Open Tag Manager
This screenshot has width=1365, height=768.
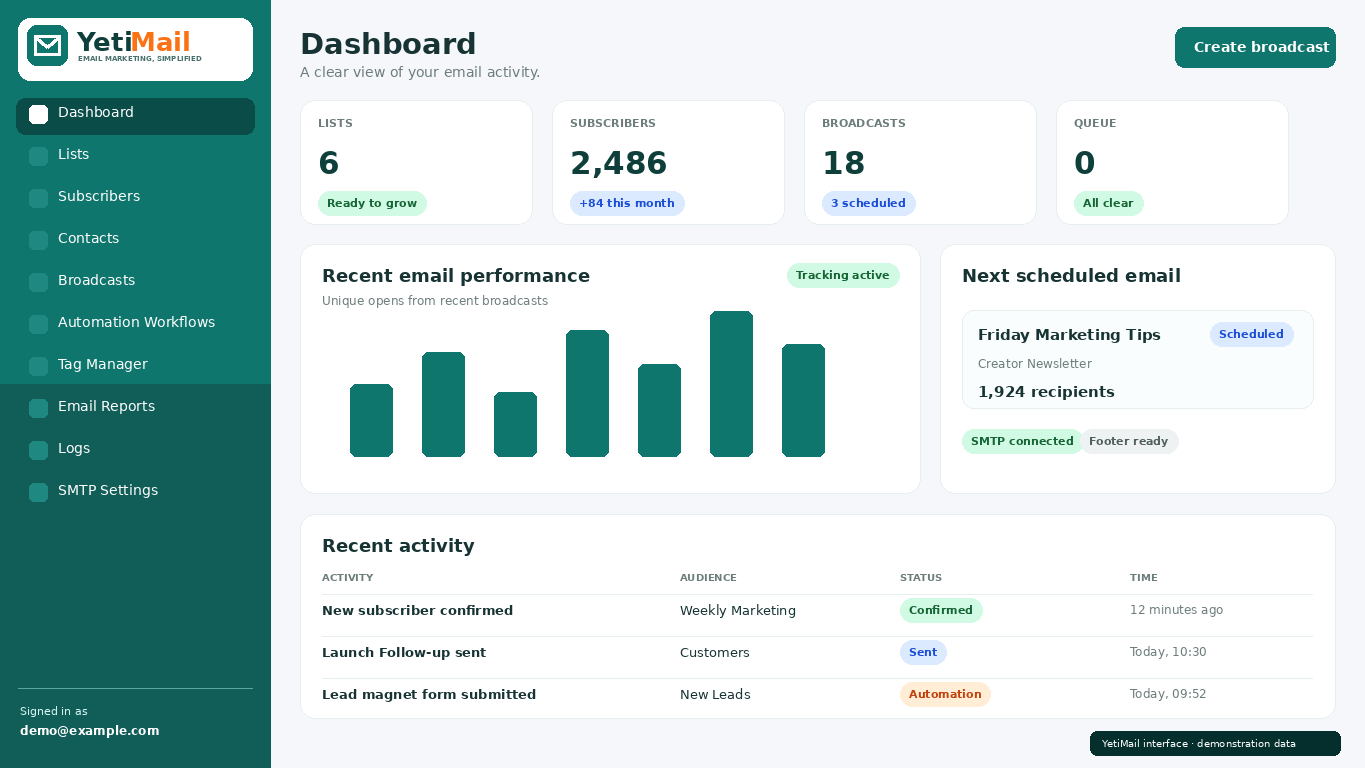(x=135, y=366)
